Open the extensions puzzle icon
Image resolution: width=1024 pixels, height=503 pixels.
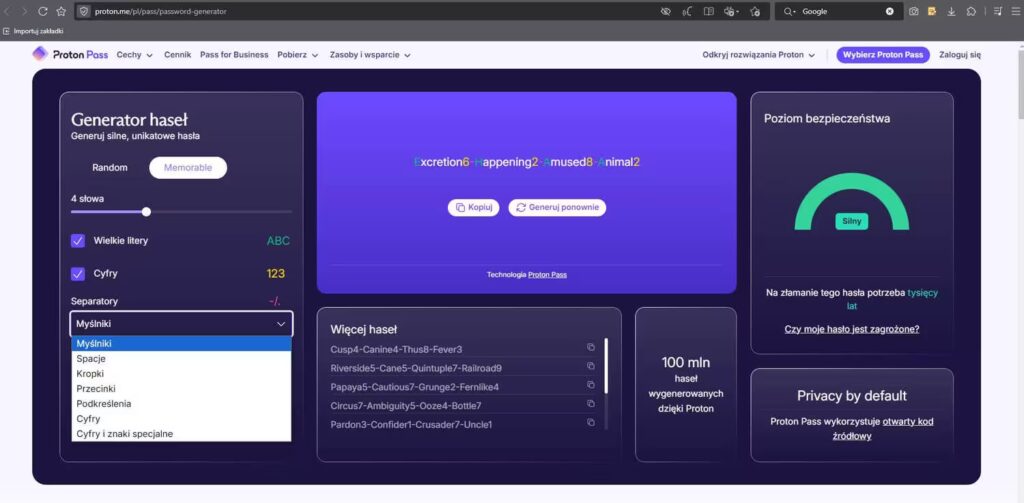click(x=971, y=11)
